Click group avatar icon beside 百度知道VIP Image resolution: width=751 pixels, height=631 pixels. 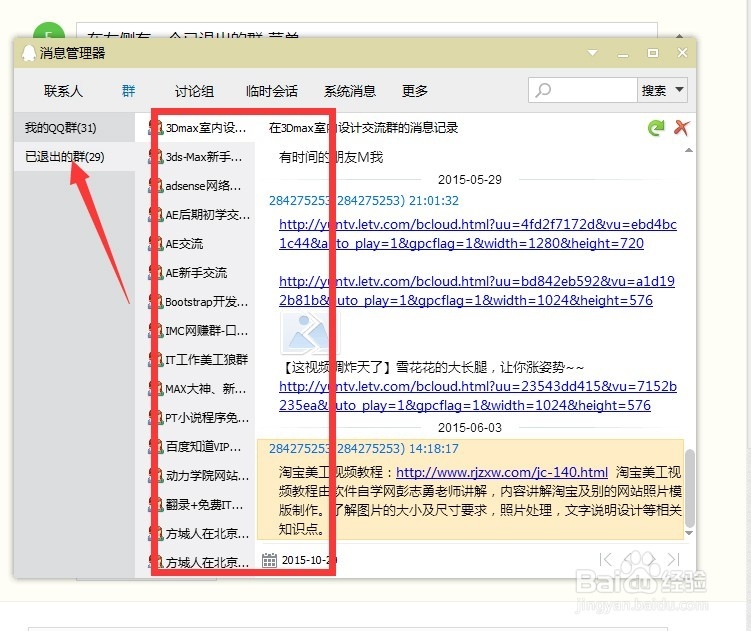[x=156, y=447]
